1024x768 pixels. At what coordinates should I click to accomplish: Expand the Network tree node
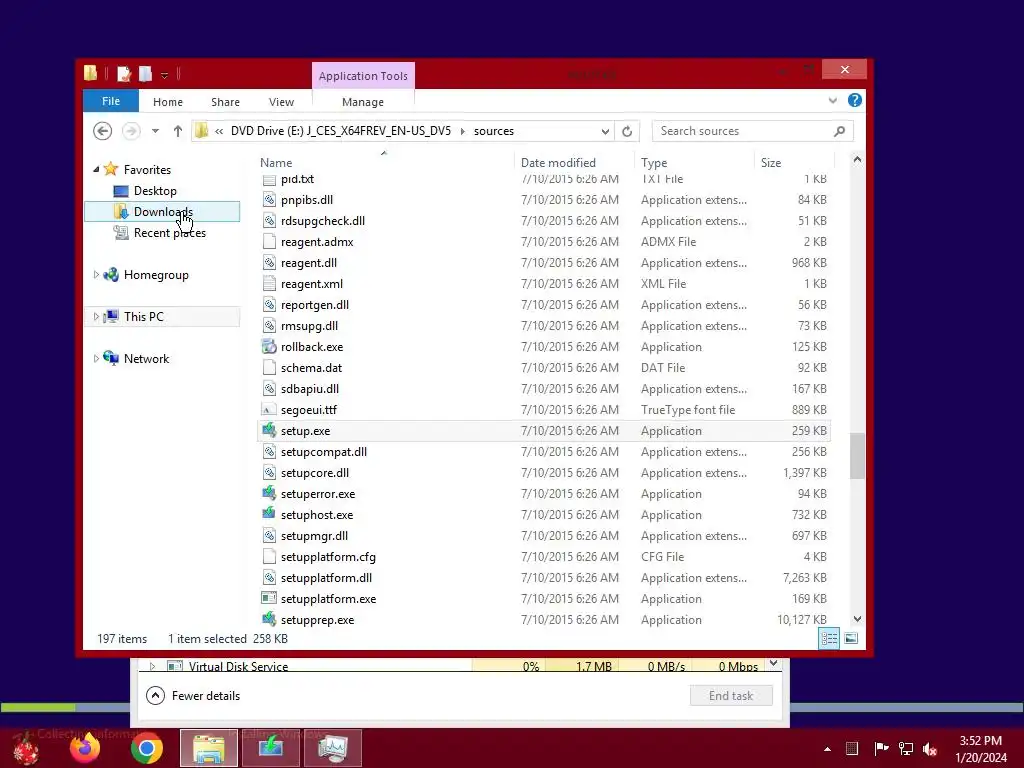(96, 358)
